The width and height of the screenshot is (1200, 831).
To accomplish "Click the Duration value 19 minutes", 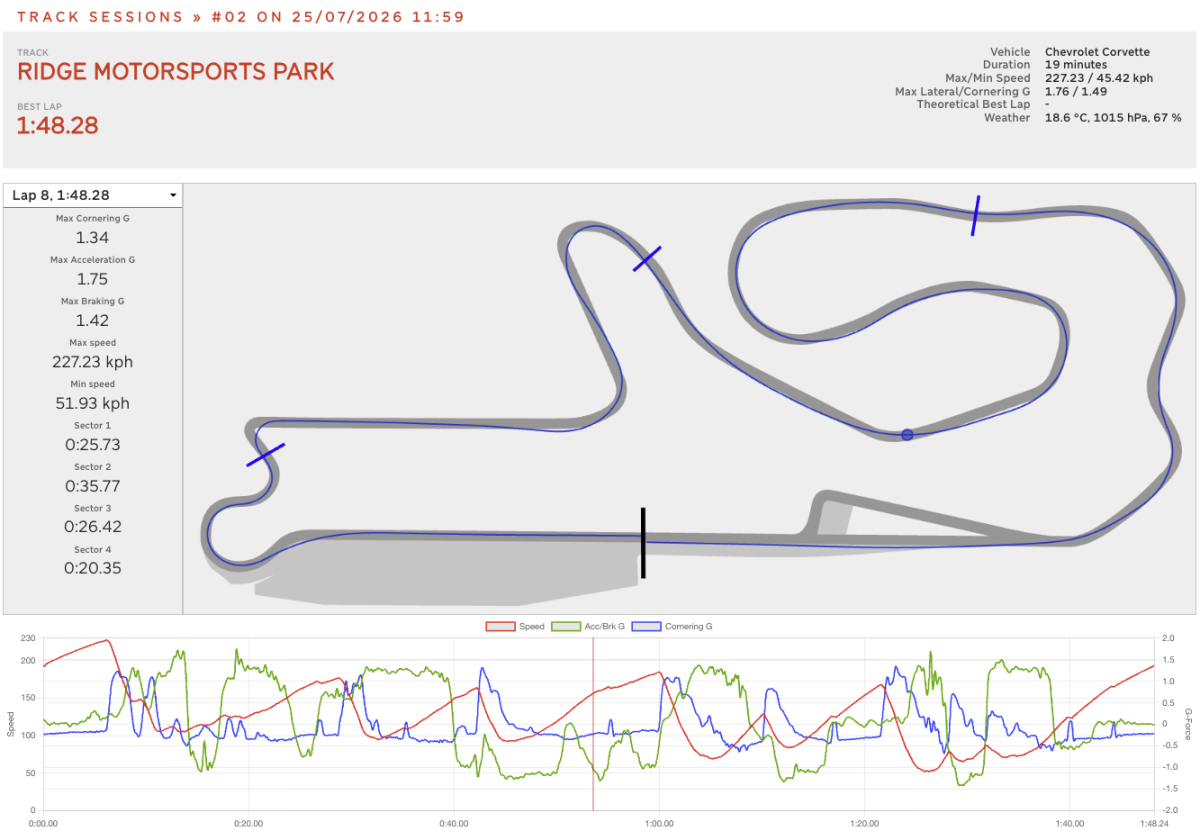I will tap(1076, 65).
